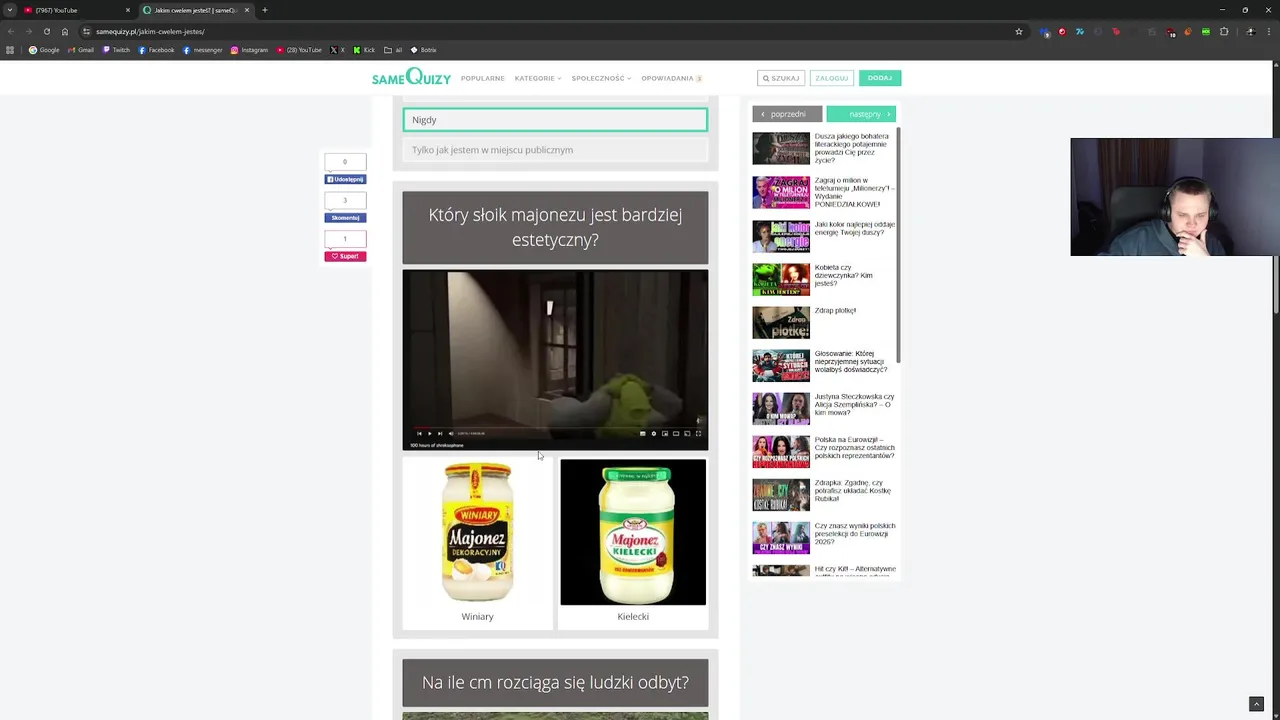Expand the Społeczność dropdown menu
Image resolution: width=1280 pixels, height=720 pixels.
601,78
